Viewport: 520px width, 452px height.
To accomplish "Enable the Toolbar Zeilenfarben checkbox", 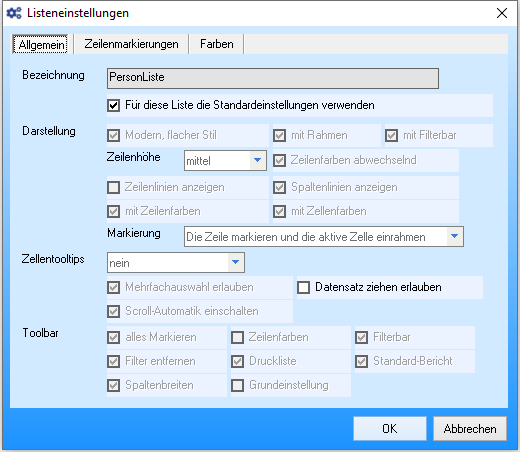I will click(238, 337).
